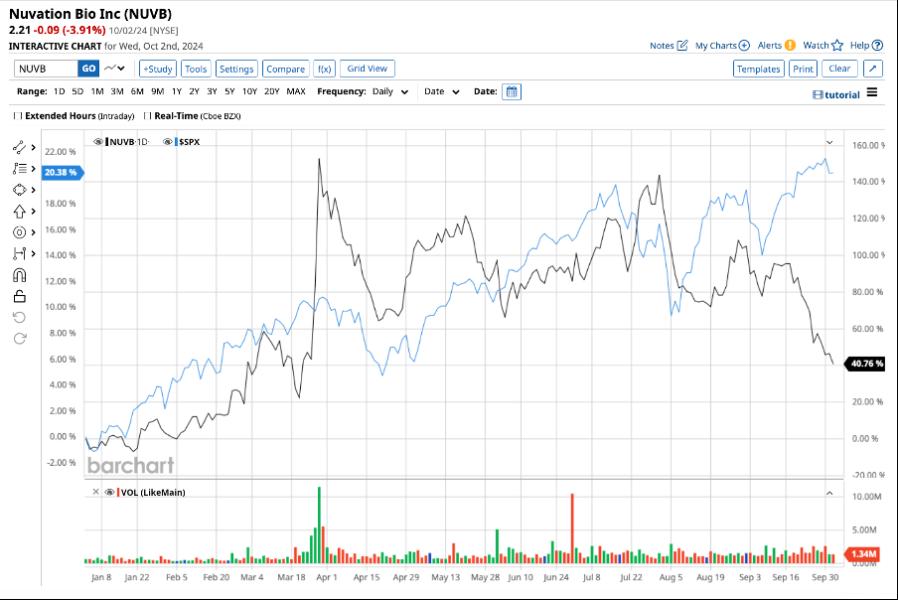This screenshot has height=600, width=898.
Task: Open the chart type dropdown
Action: [x=115, y=68]
